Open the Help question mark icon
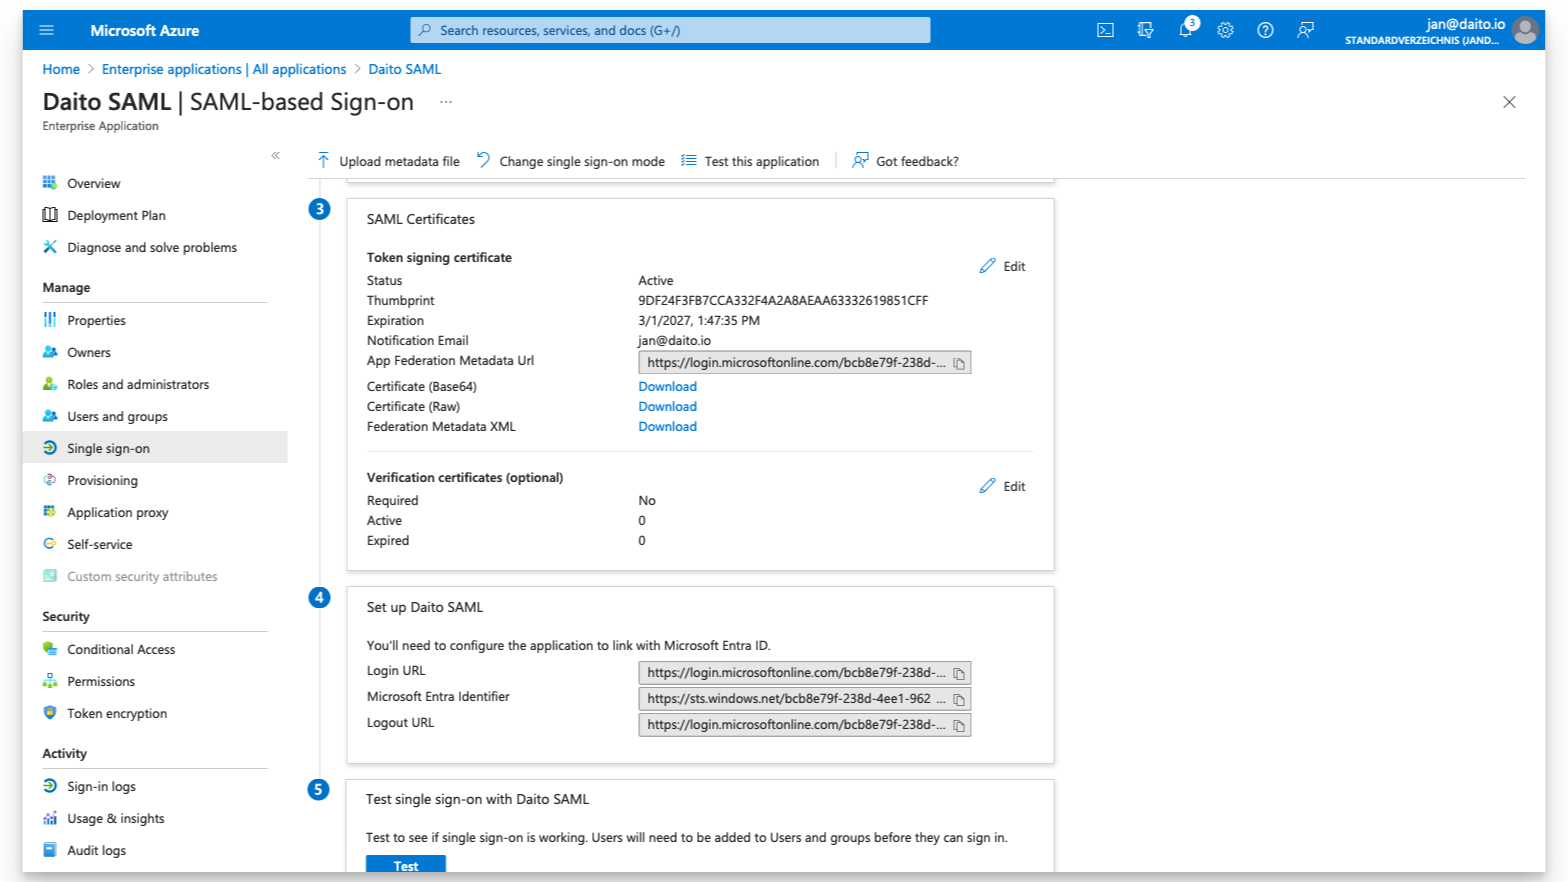Screen dimensions: 1568x882 [1265, 30]
